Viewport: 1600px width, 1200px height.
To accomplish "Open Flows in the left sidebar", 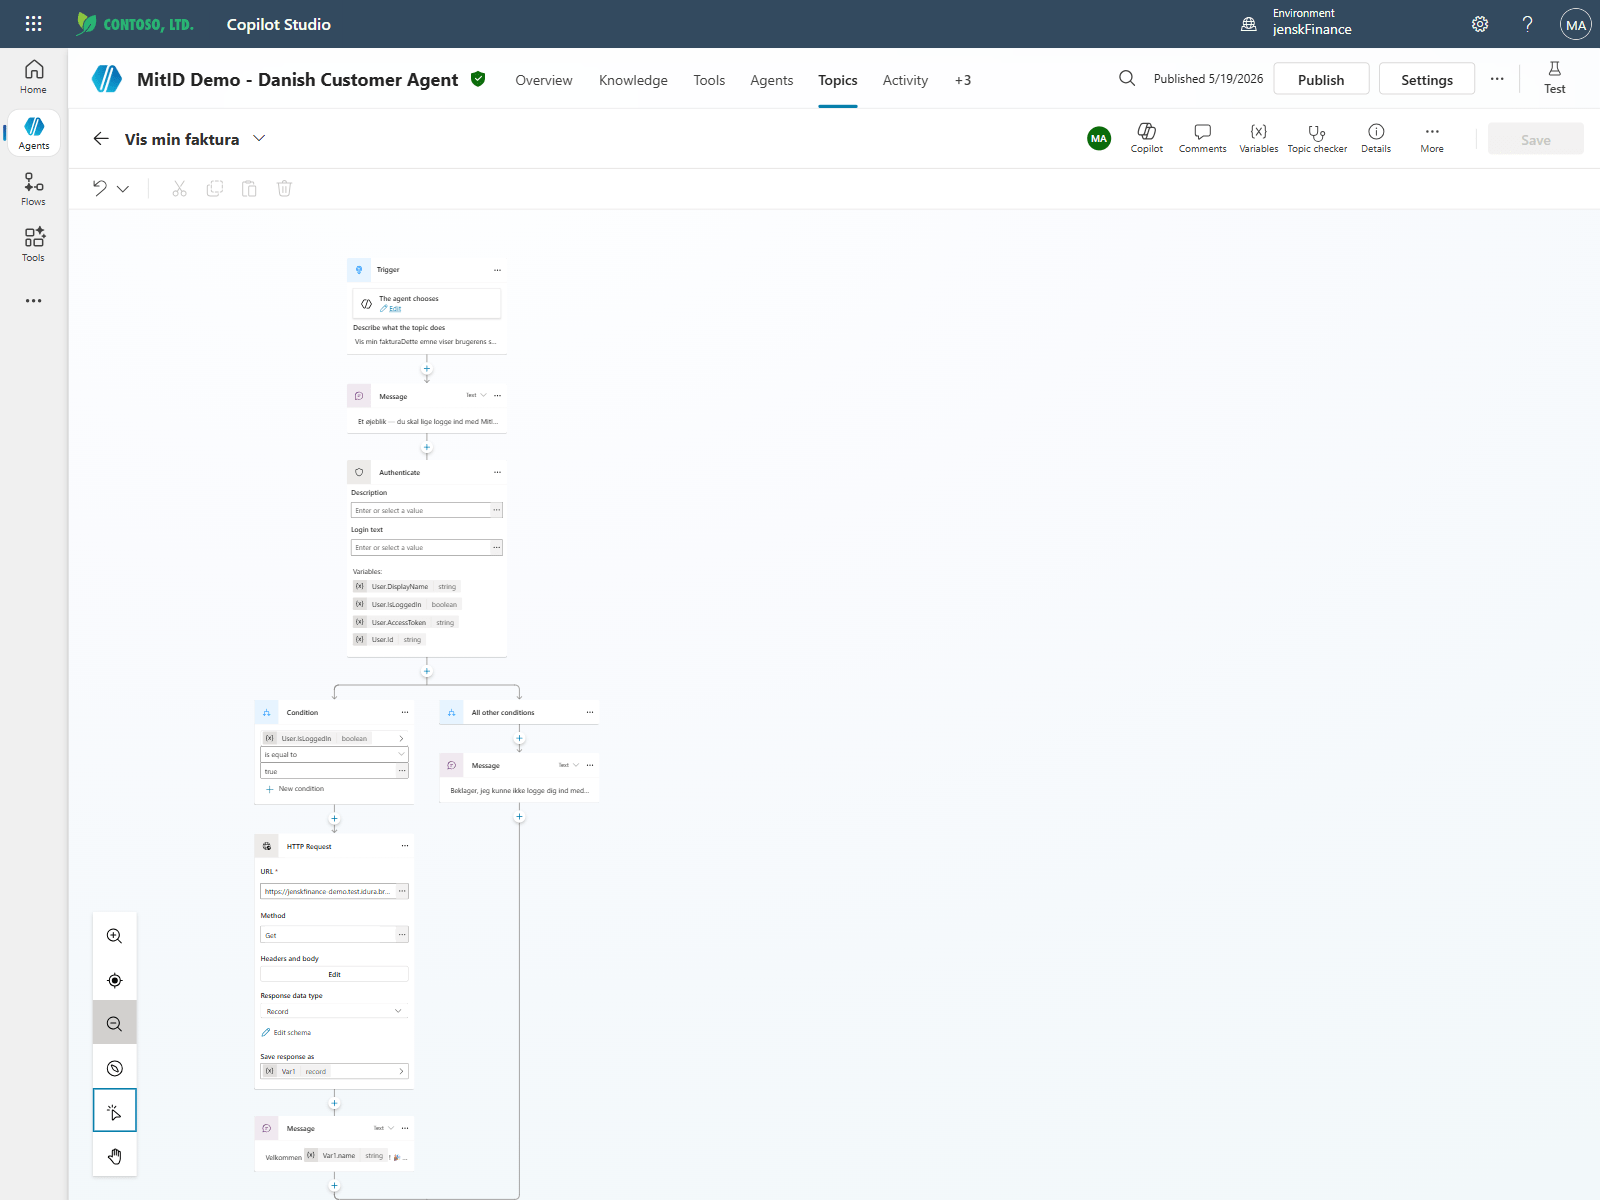I will click(x=34, y=189).
